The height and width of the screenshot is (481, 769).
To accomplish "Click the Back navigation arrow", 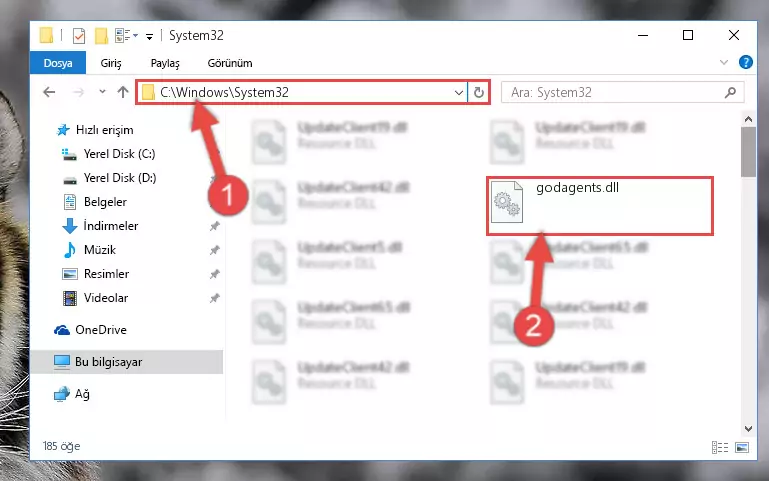I will coord(49,92).
